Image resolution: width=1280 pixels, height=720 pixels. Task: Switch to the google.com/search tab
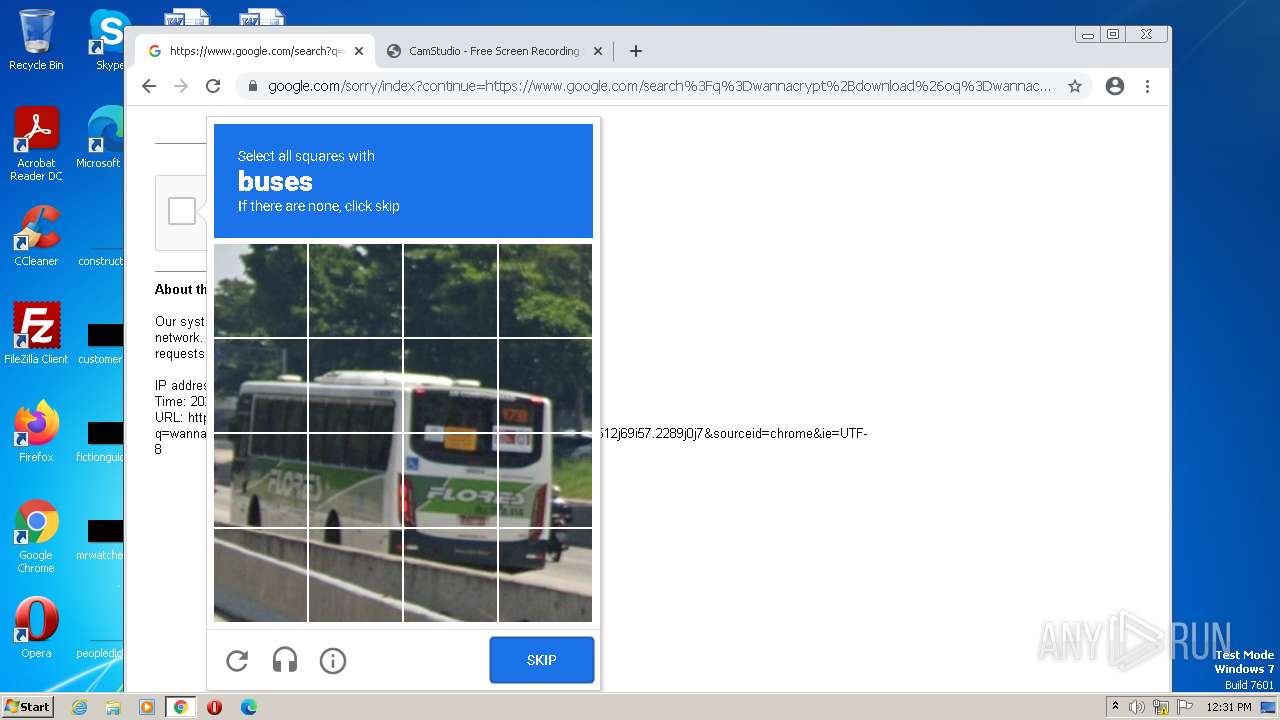point(255,51)
